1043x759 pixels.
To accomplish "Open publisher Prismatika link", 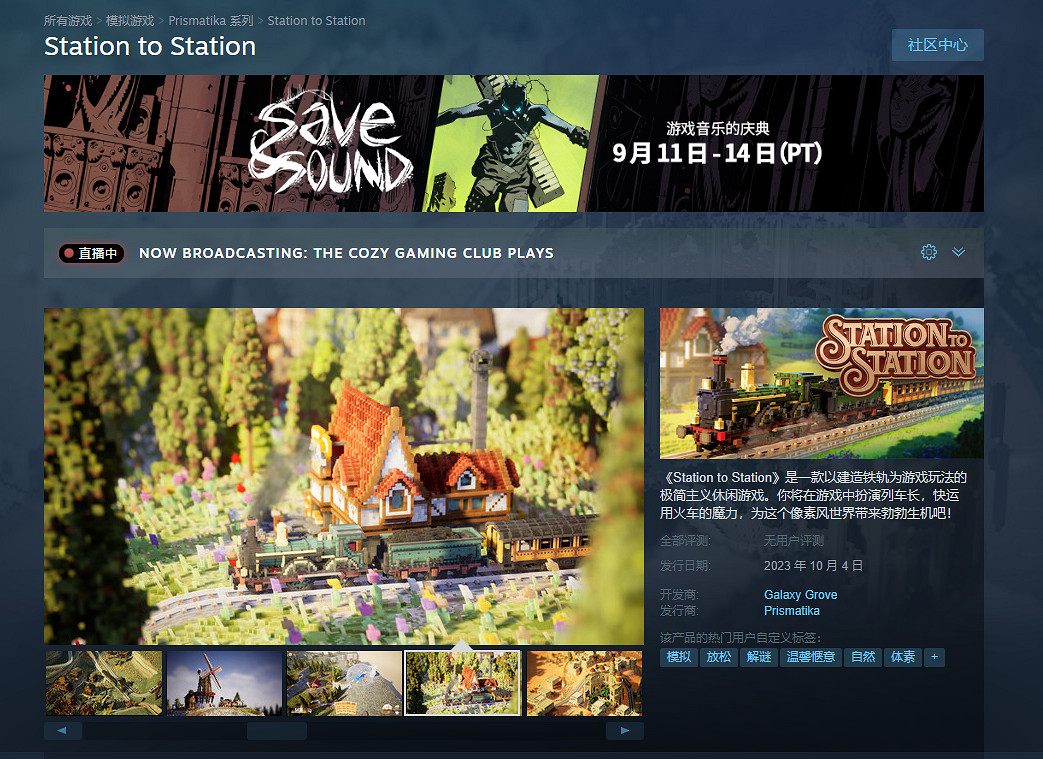I will coord(791,611).
